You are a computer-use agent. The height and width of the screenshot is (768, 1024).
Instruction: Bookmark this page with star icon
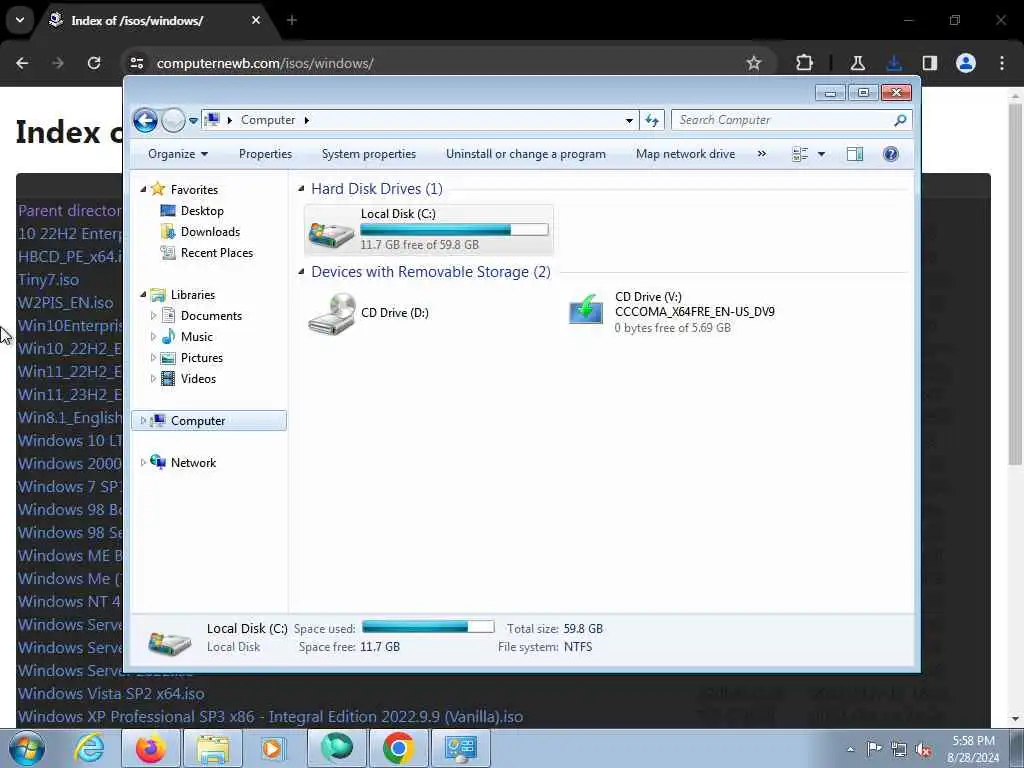coord(754,63)
